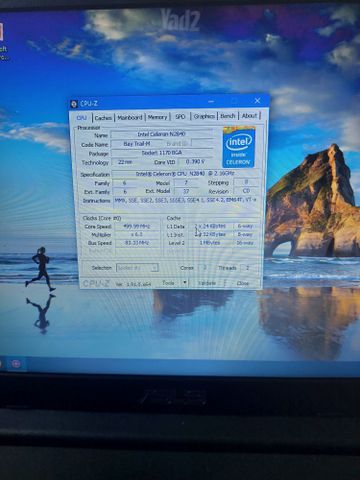Select the CPU tab

82,118
